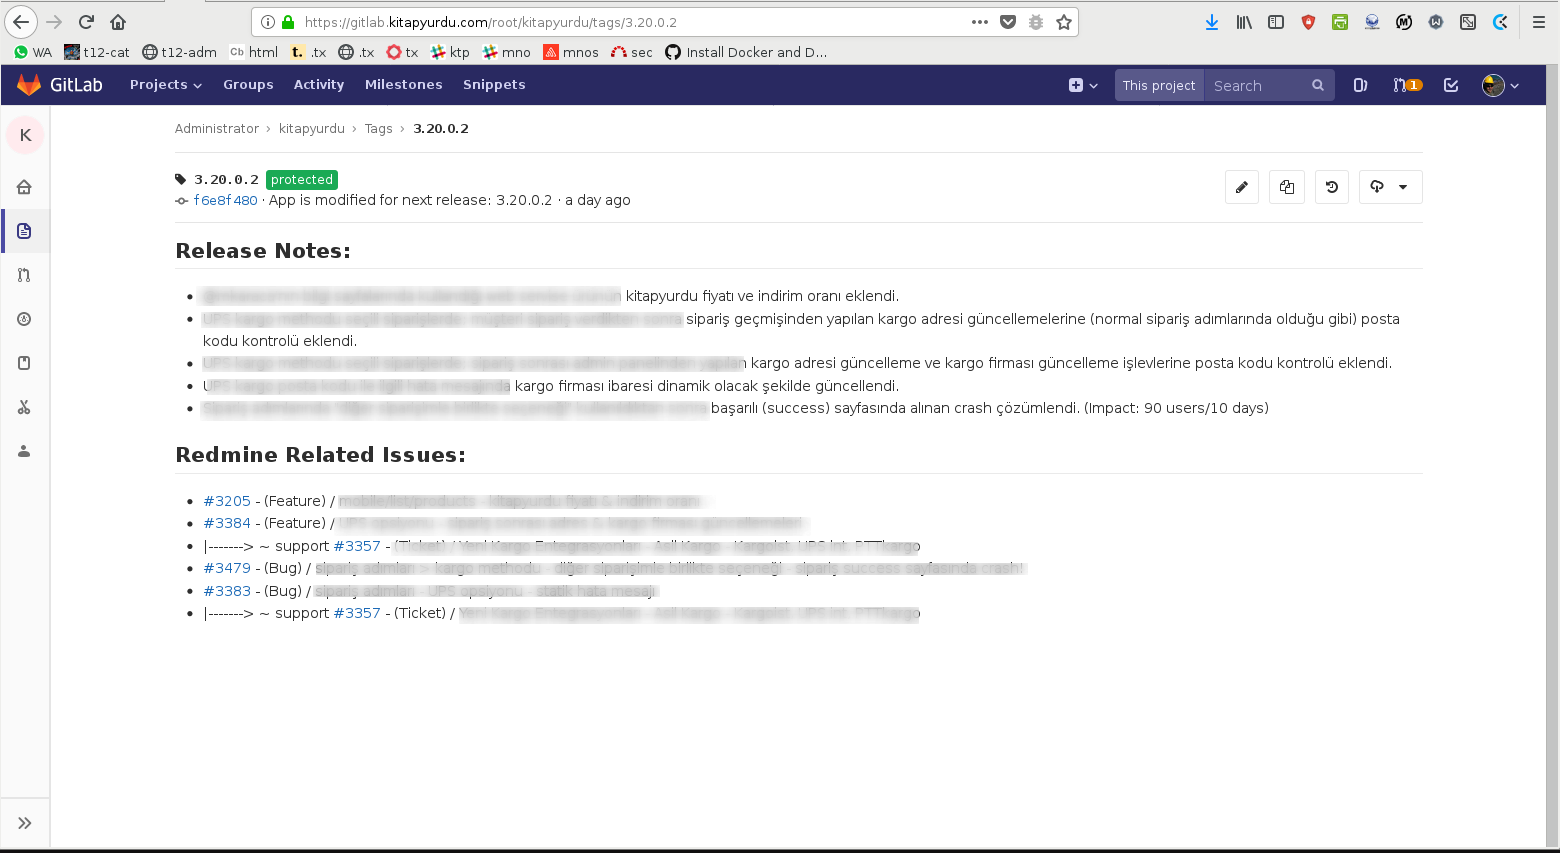Open the CI/CD pipelines icon in sidebar
Screen dimensions: 1560x853
(x=24, y=319)
